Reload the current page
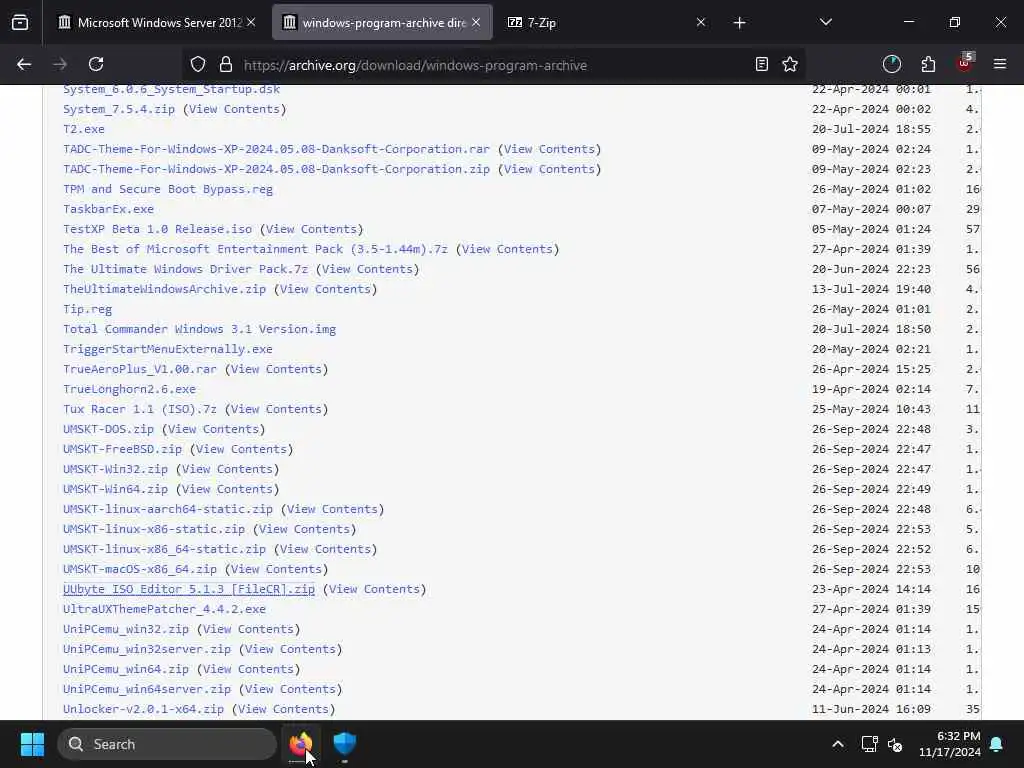The width and height of the screenshot is (1024, 768). (96, 64)
